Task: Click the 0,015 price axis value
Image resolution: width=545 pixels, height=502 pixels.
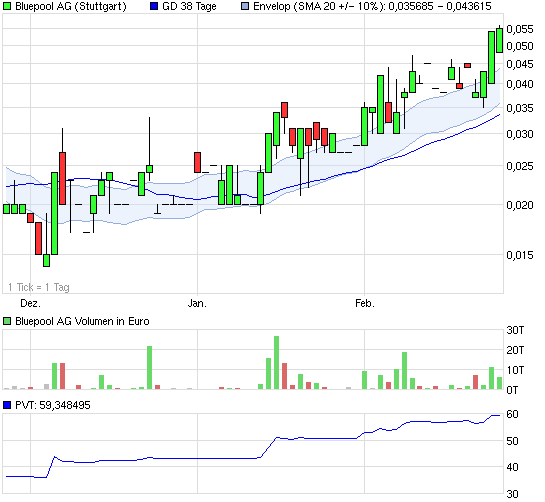Action: 520,255
